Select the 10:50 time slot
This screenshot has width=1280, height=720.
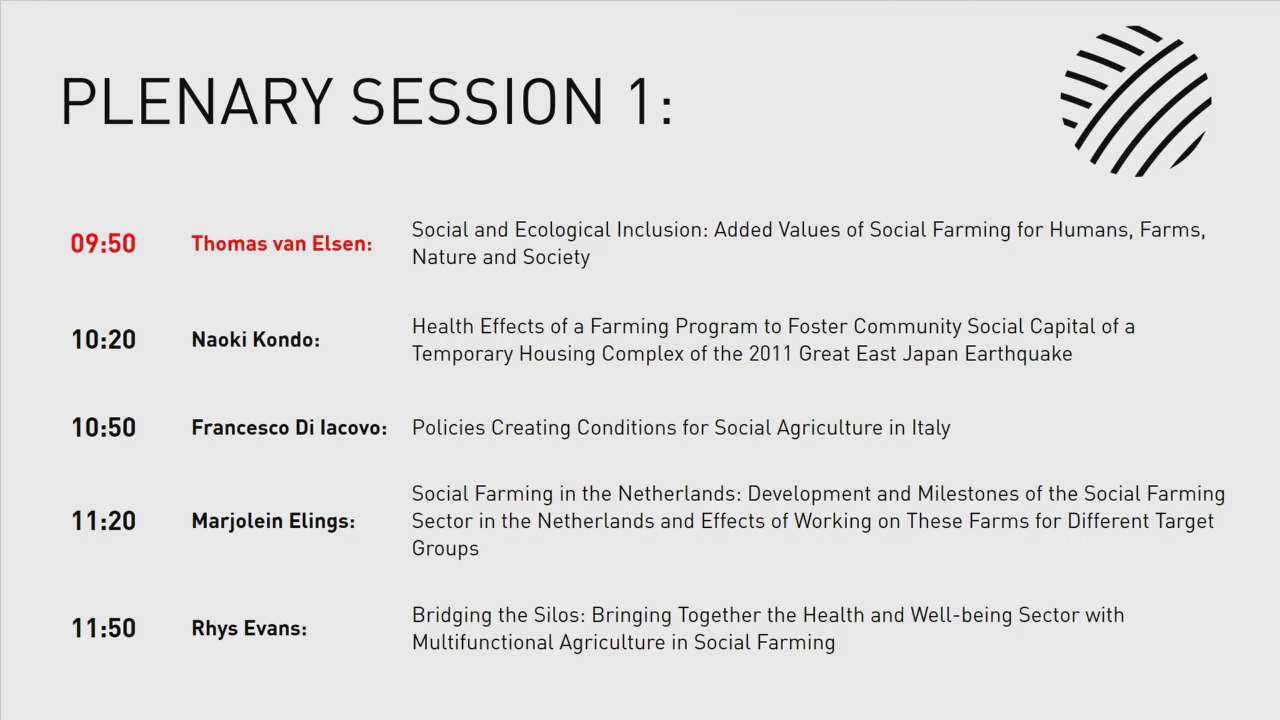click(x=103, y=428)
